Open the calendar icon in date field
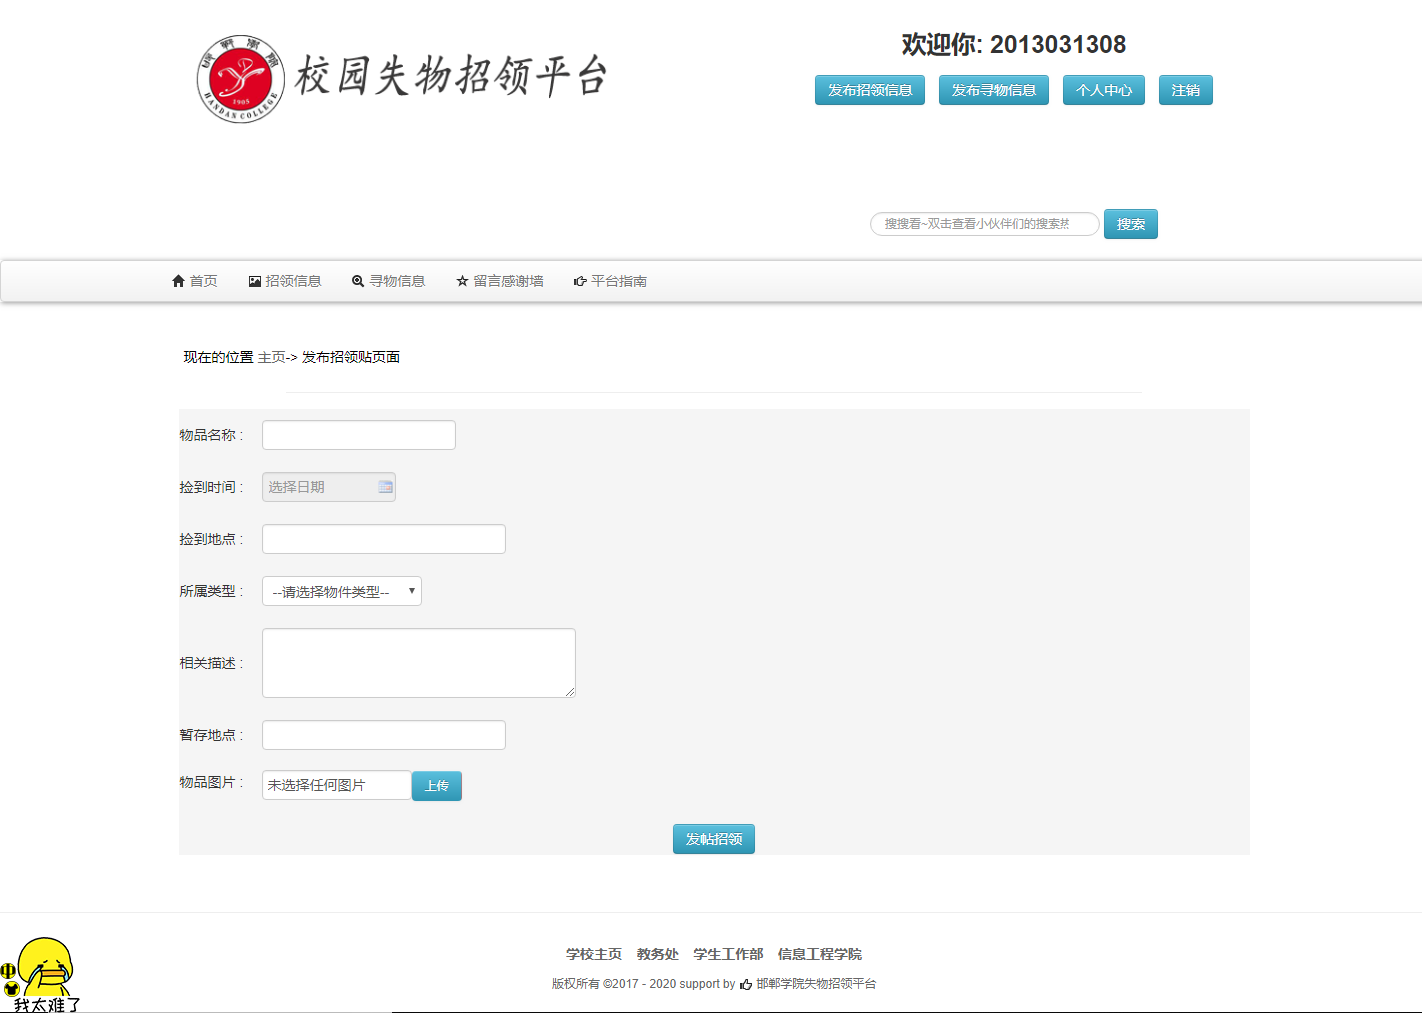This screenshot has width=1422, height=1013. tap(385, 487)
